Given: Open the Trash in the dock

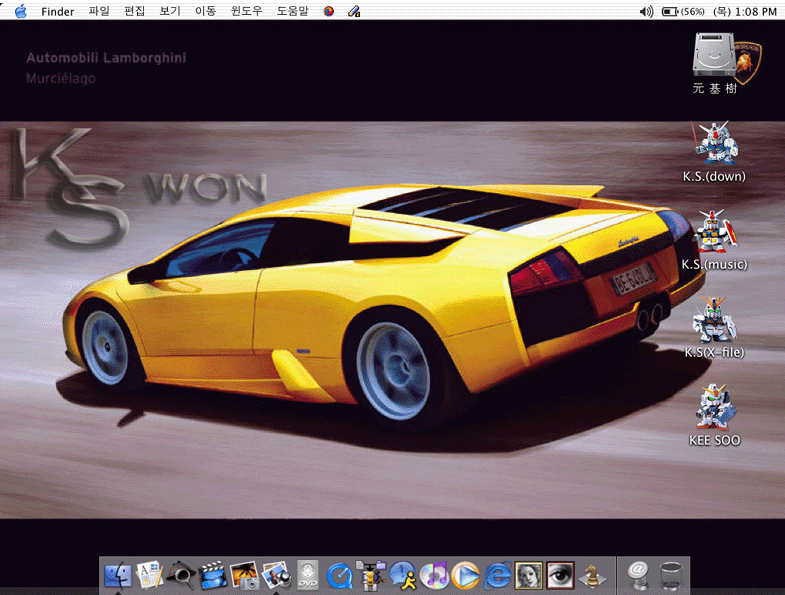Looking at the screenshot, I should point(672,575).
